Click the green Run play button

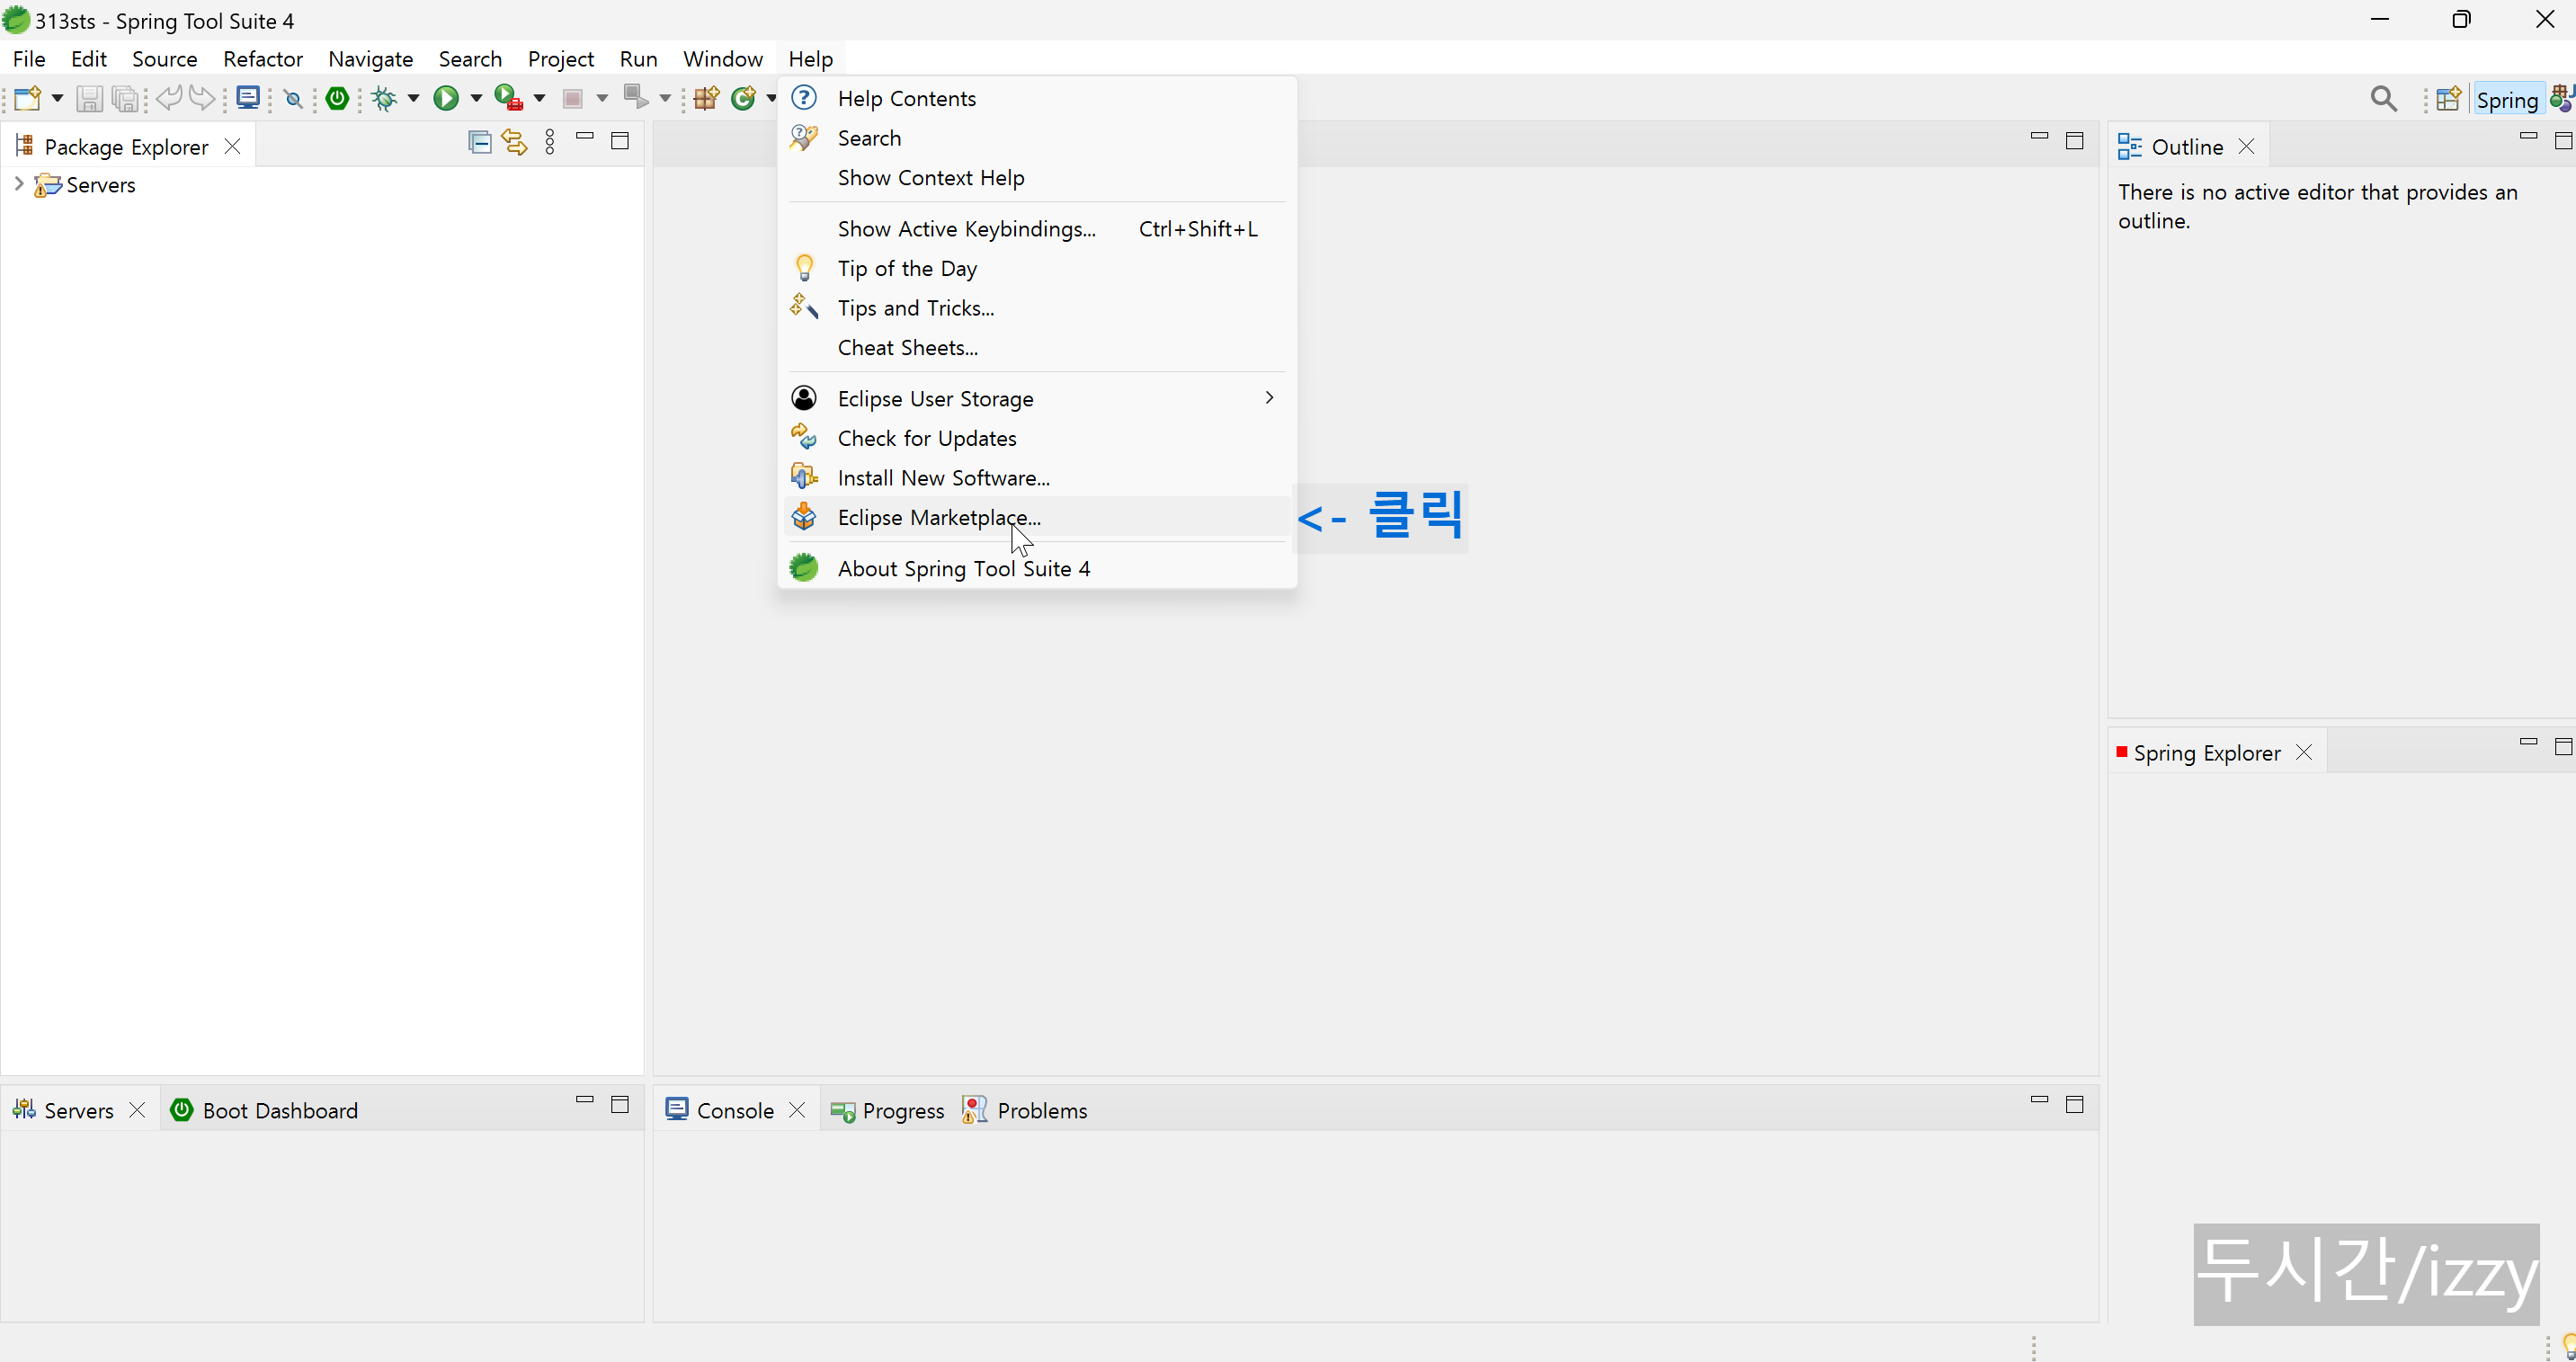(x=446, y=98)
